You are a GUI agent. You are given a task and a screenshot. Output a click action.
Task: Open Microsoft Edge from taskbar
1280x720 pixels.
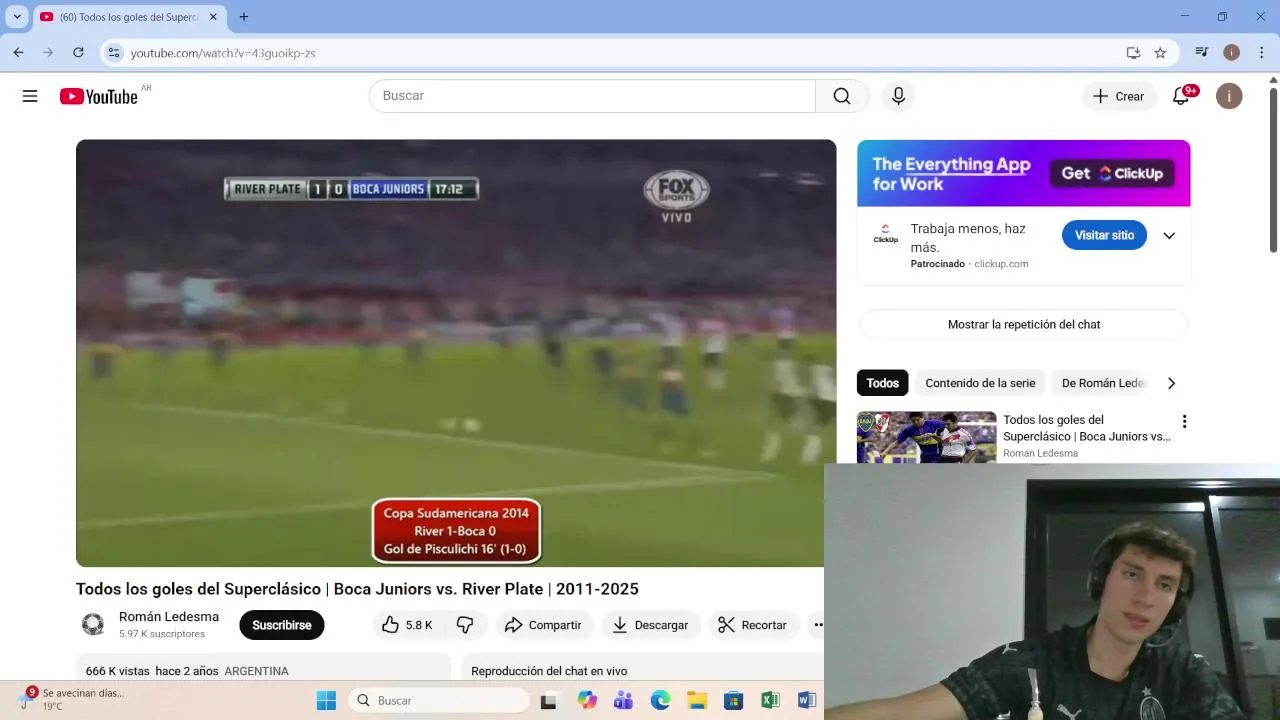click(x=660, y=701)
